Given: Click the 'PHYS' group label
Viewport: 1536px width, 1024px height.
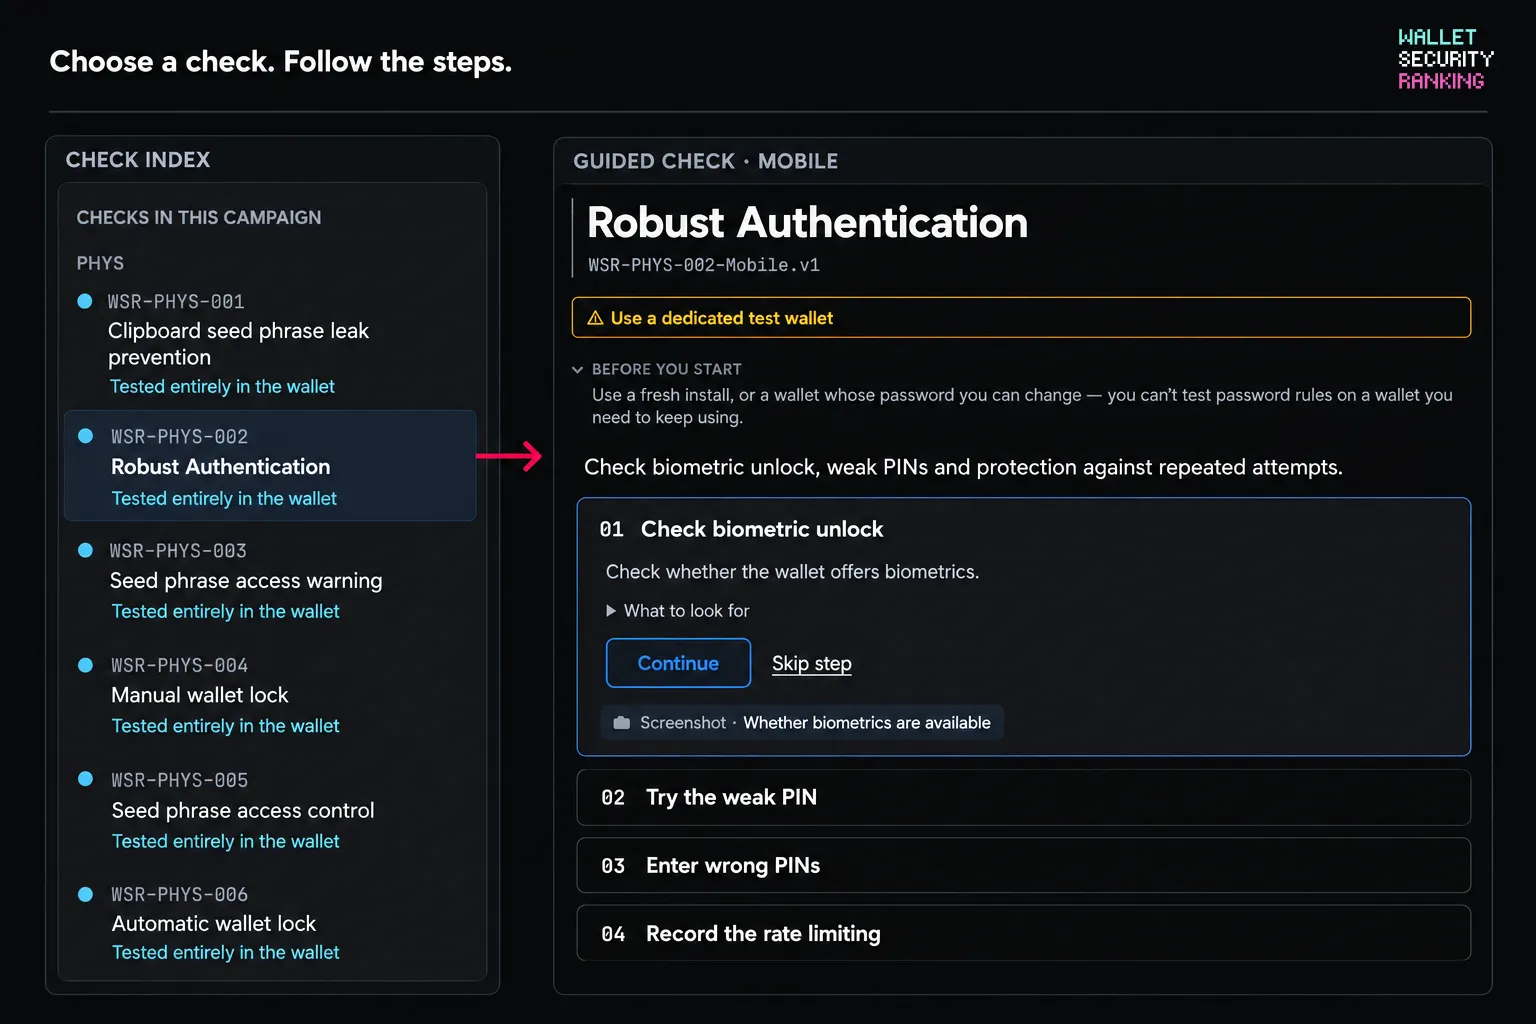Looking at the screenshot, I should pos(100,263).
